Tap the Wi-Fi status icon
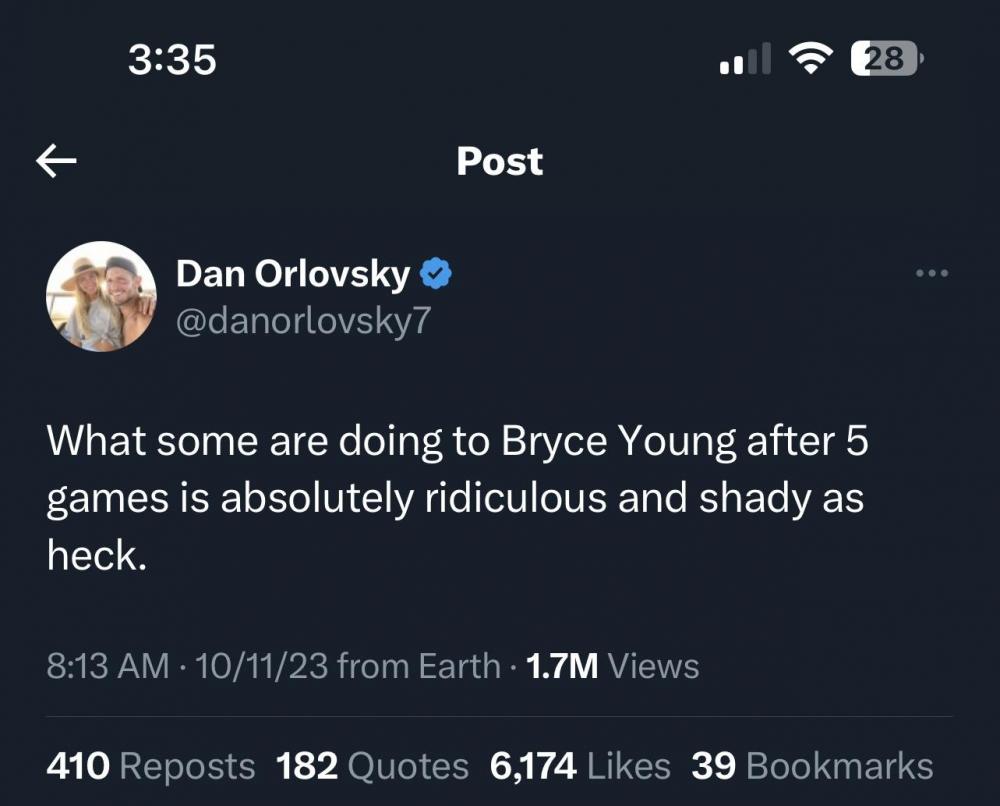1000x806 pixels. (811, 59)
